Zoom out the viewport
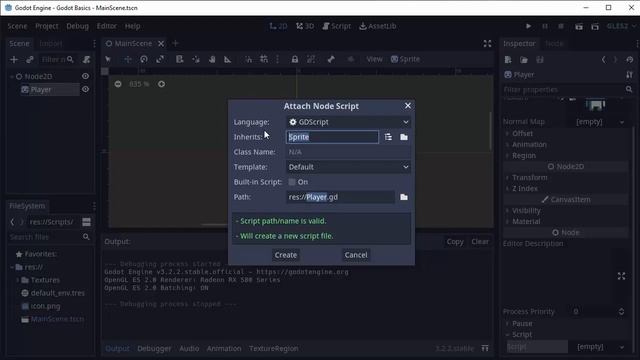Screen dimensions: 640x360 (x=118, y=84)
